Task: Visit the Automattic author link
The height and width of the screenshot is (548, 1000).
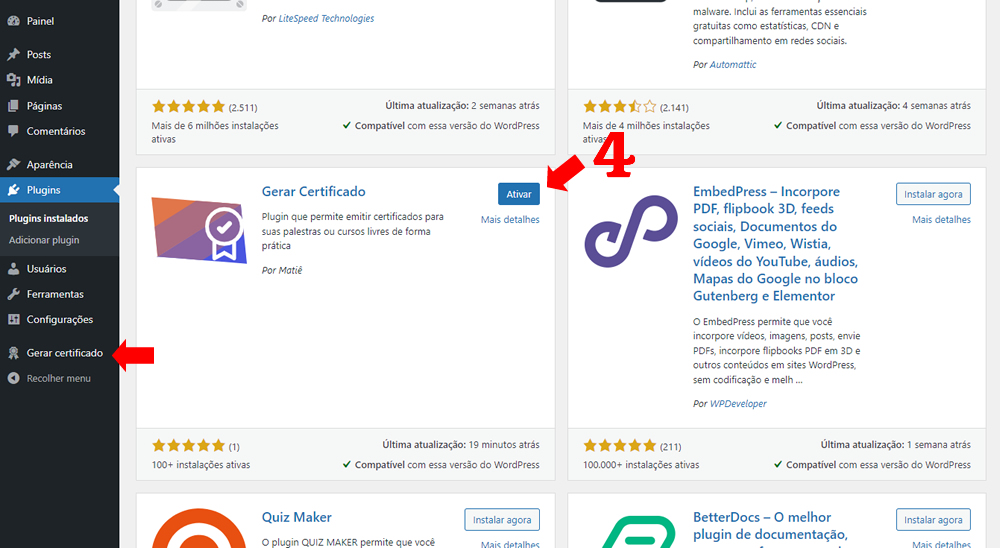Action: 733,64
